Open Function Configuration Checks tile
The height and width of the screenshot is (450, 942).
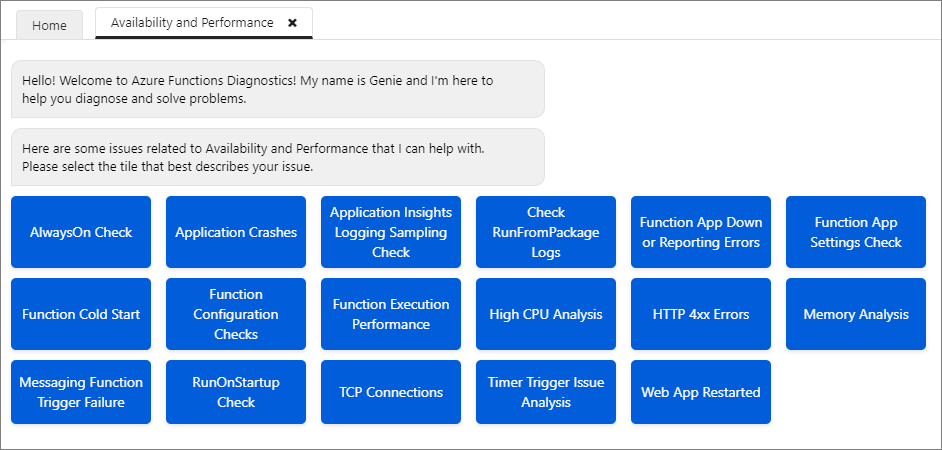(236, 314)
